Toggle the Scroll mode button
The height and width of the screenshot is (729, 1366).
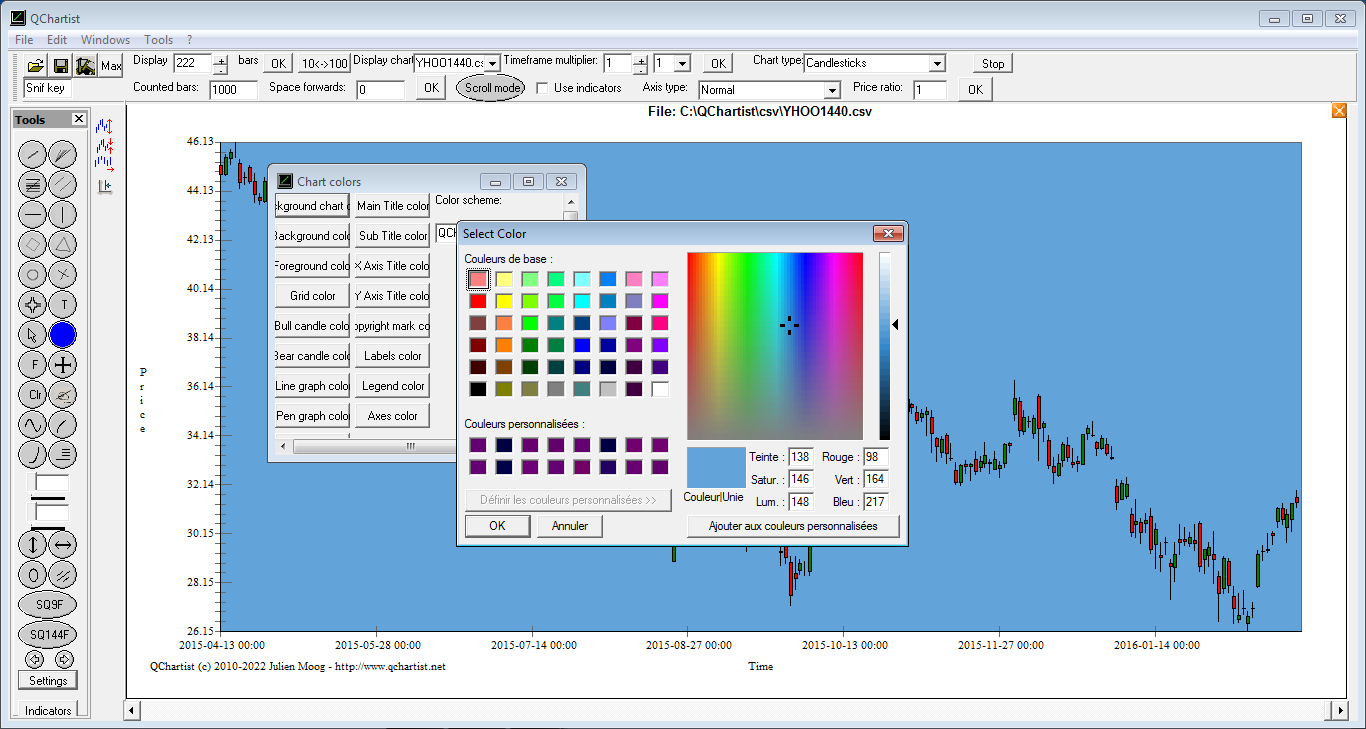point(490,88)
